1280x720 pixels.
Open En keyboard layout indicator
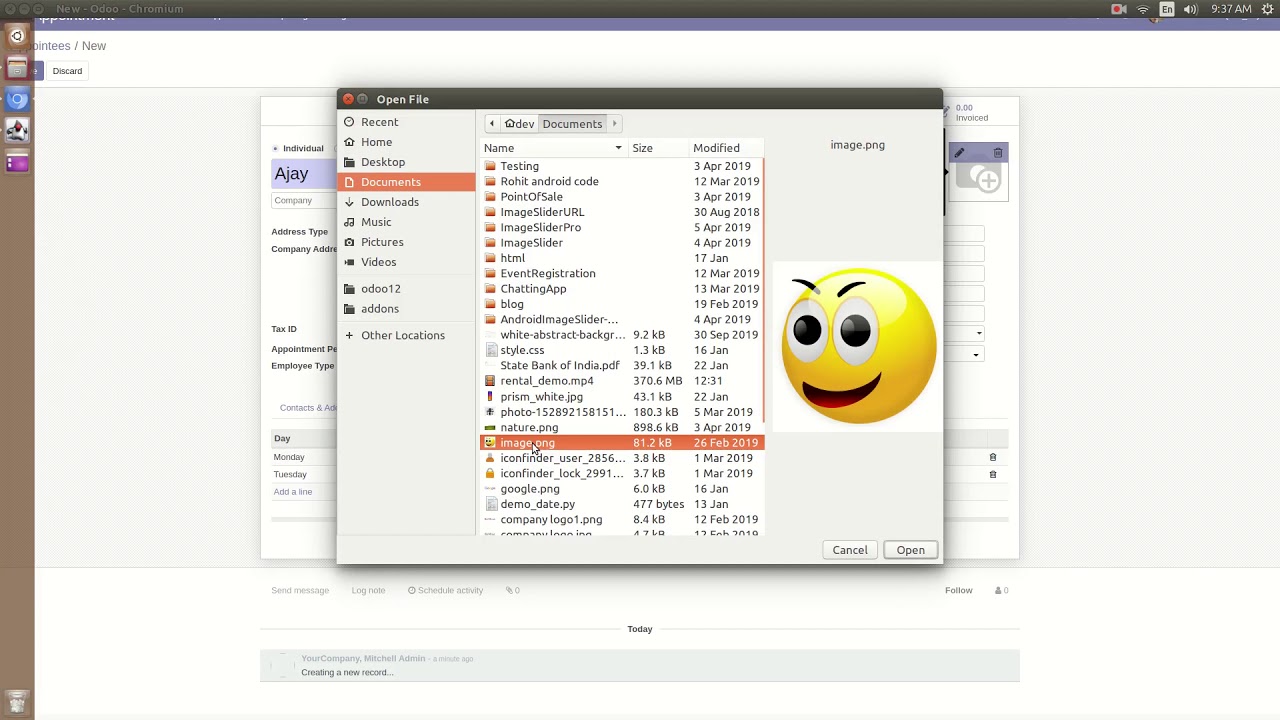click(x=1167, y=9)
